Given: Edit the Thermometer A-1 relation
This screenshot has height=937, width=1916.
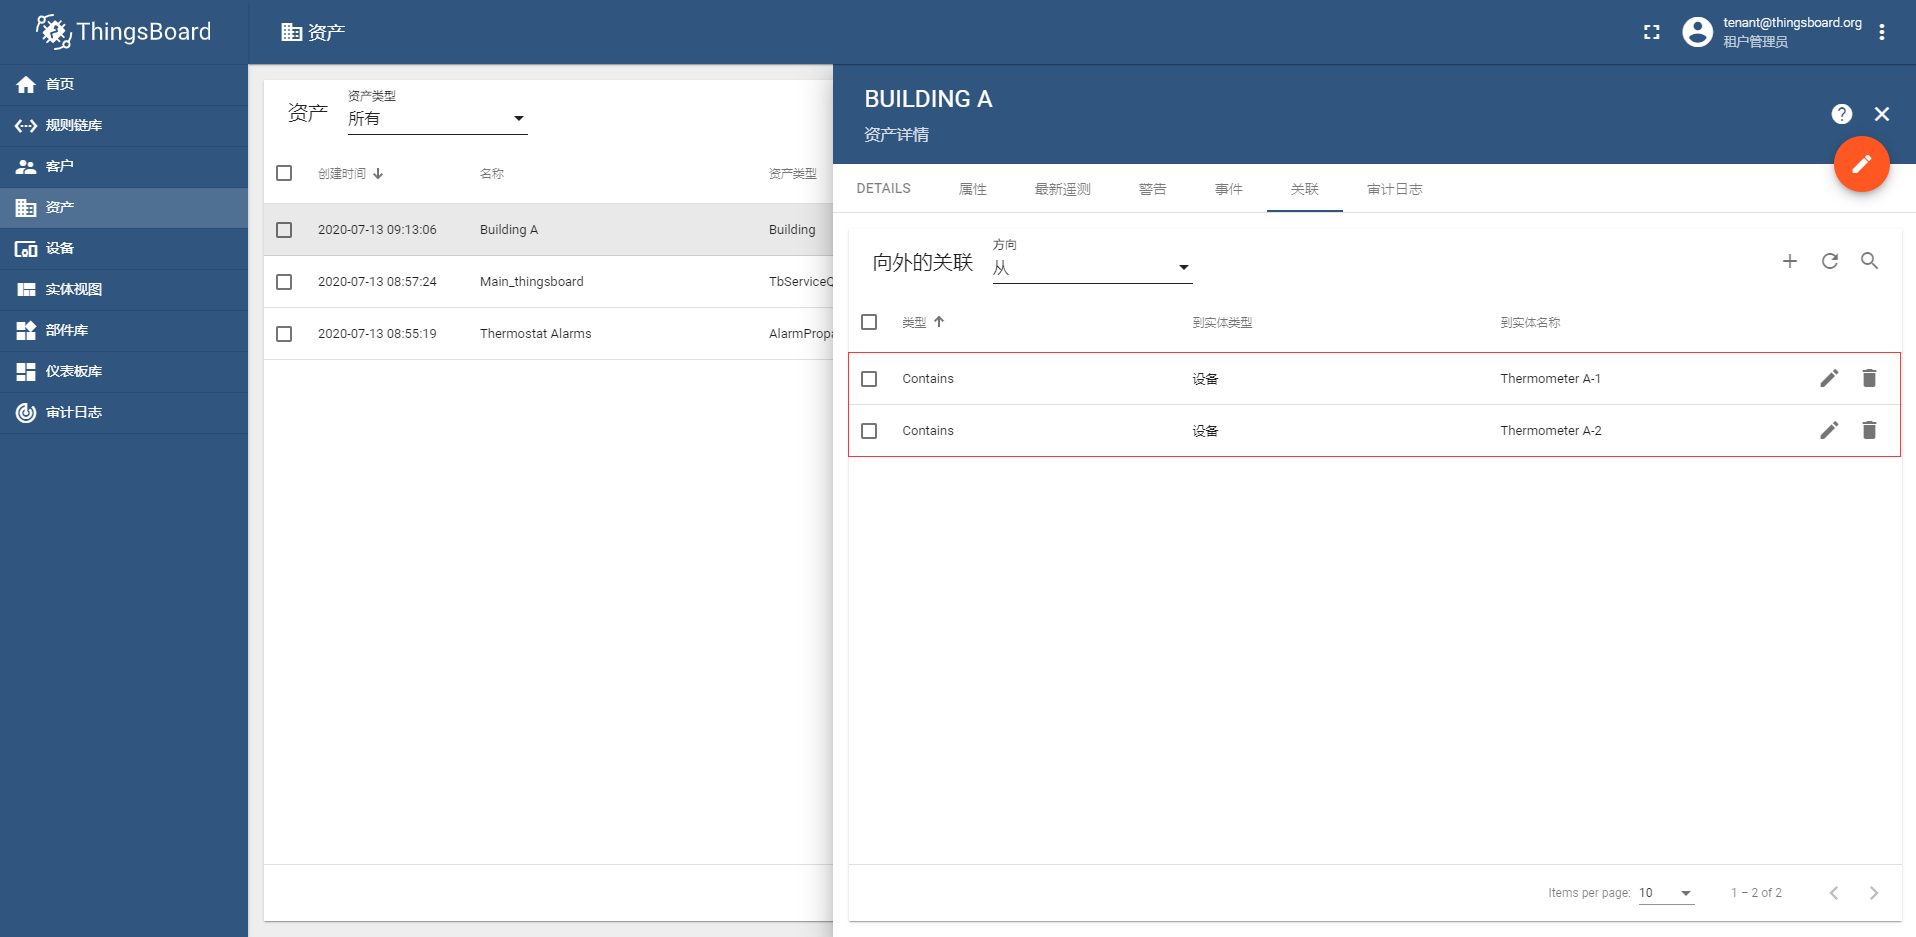Looking at the screenshot, I should 1829,378.
